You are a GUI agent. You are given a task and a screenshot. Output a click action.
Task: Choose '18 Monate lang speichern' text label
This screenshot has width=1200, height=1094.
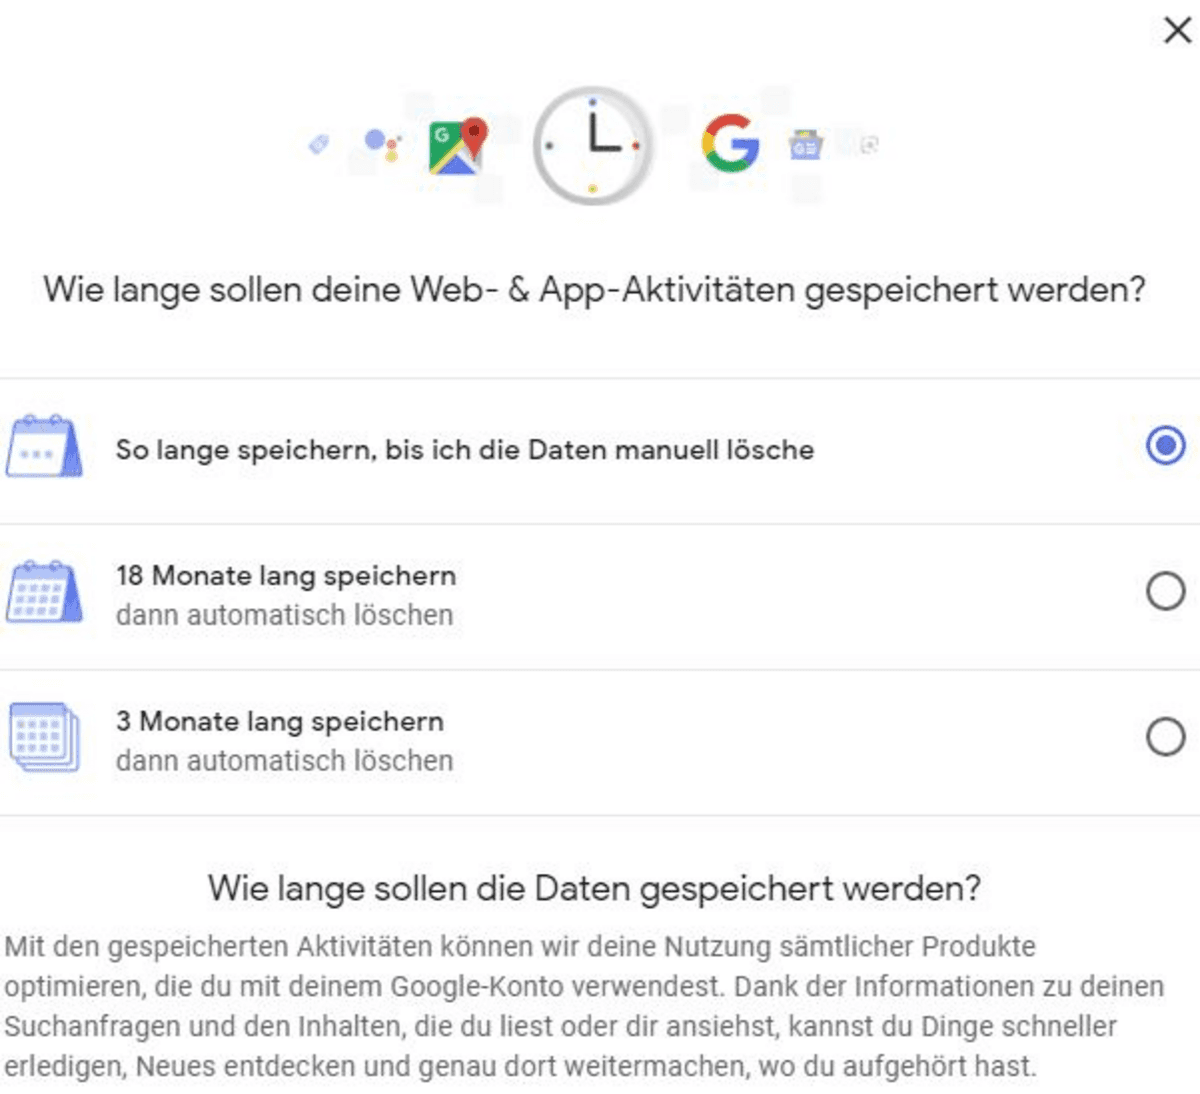tap(286, 576)
